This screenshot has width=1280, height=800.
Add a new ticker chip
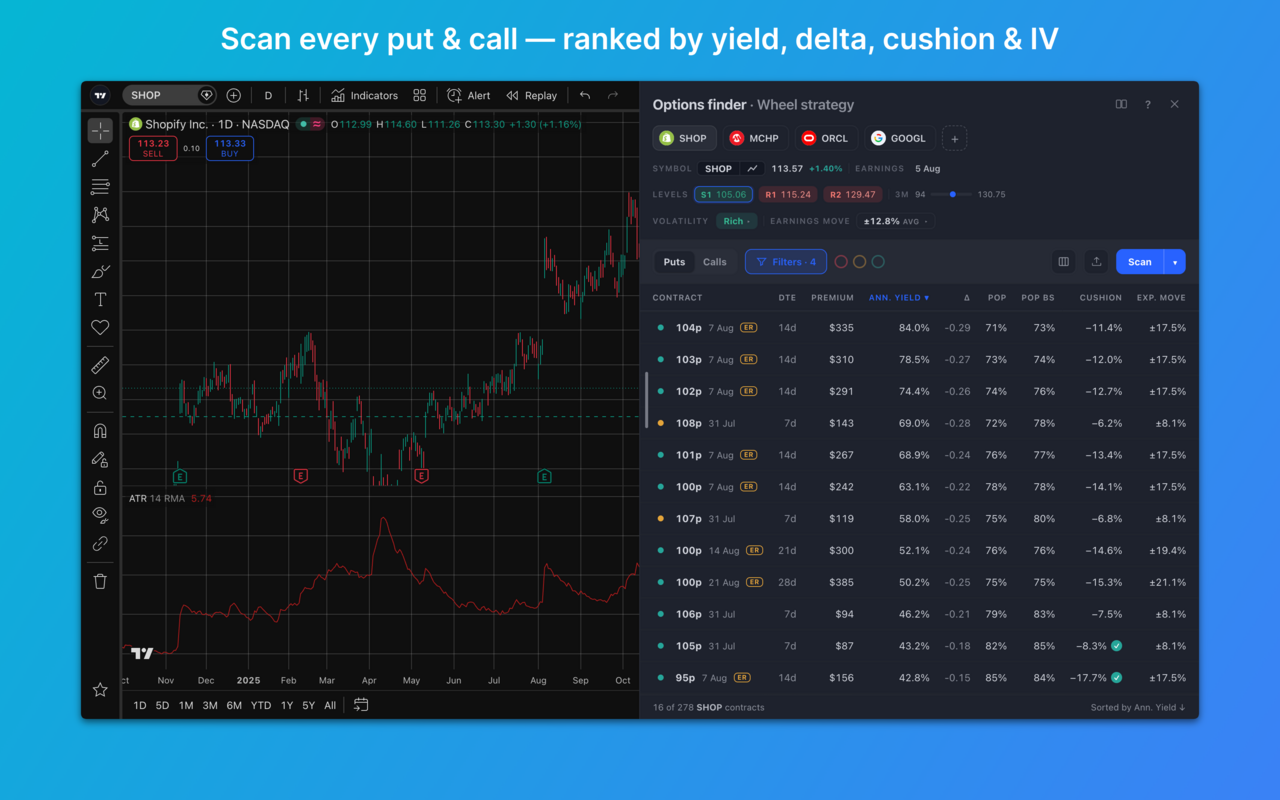pos(954,139)
